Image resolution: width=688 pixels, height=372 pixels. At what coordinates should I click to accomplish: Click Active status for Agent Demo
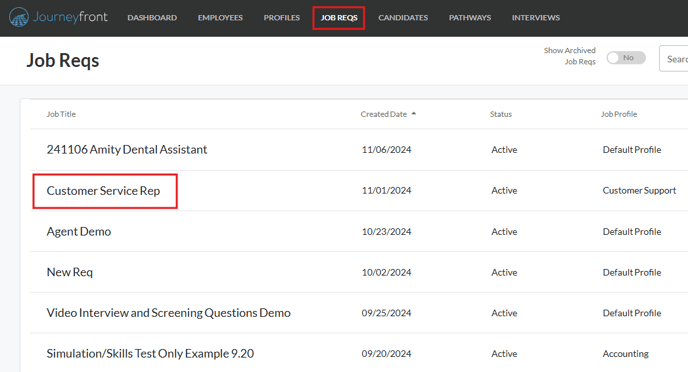tap(504, 232)
